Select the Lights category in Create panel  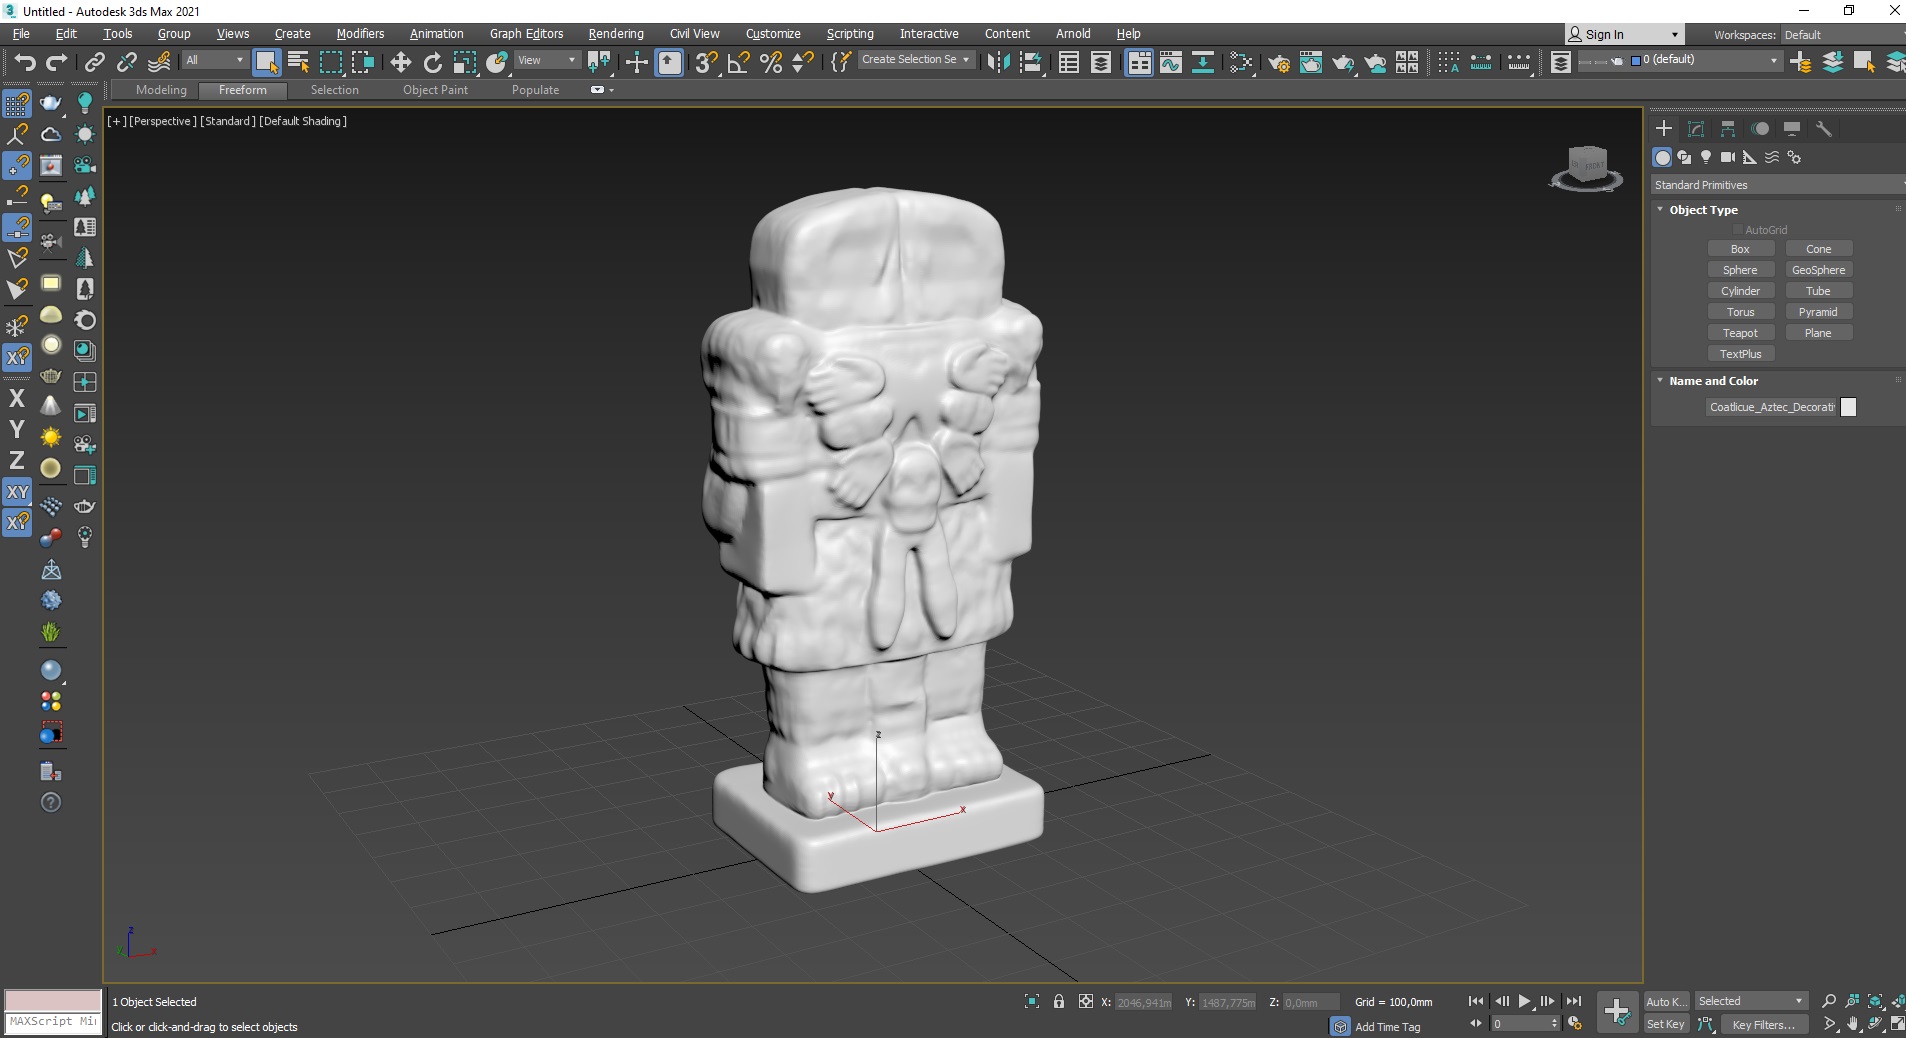(x=1706, y=157)
